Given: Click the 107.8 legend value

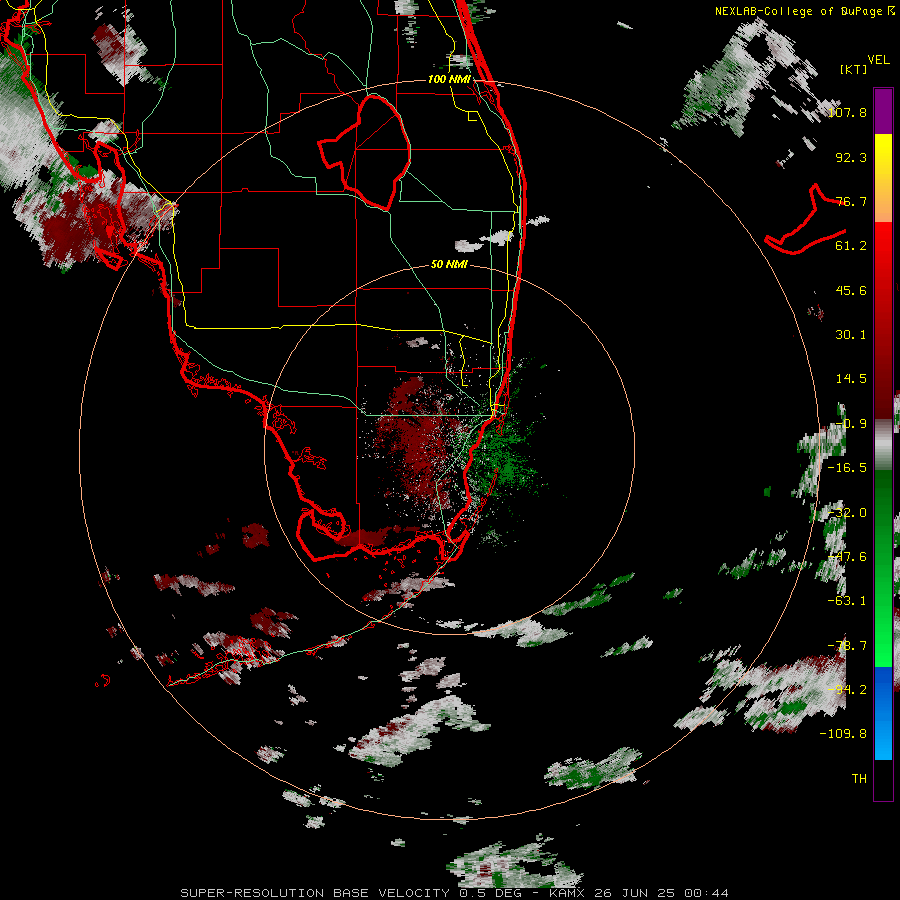Looking at the screenshot, I should coord(847,112).
